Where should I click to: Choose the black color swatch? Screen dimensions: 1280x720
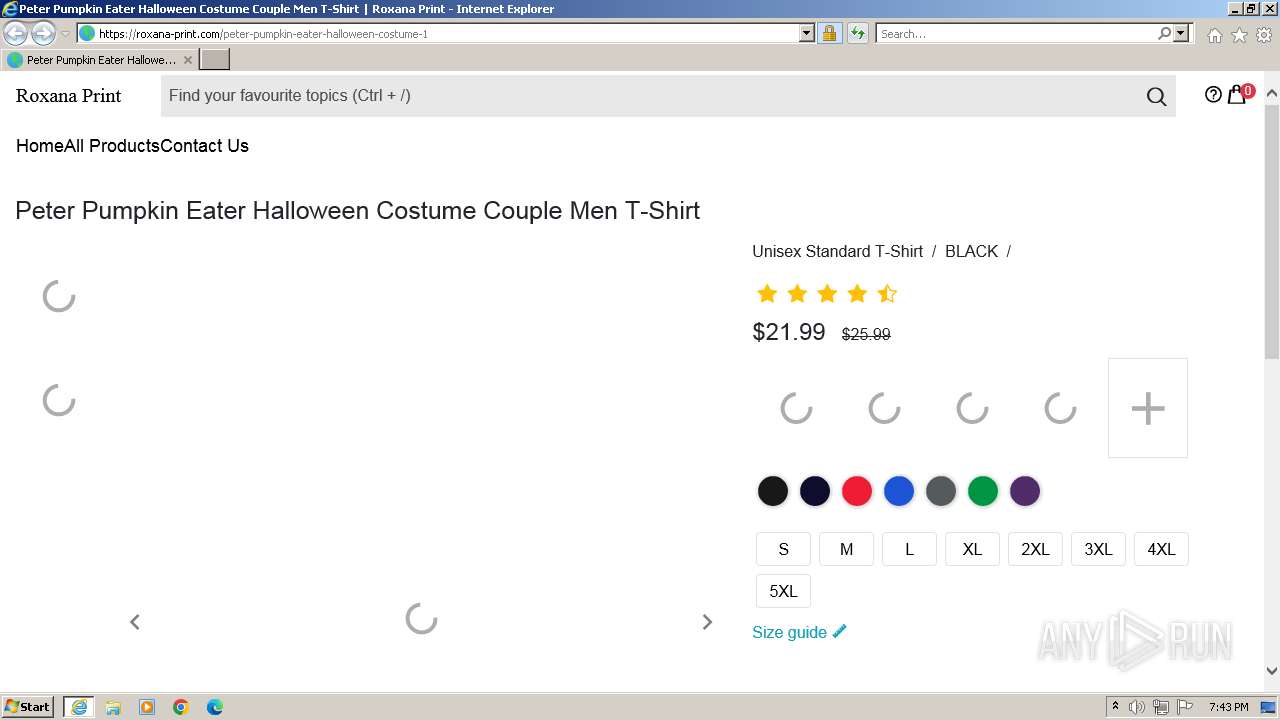pos(773,491)
